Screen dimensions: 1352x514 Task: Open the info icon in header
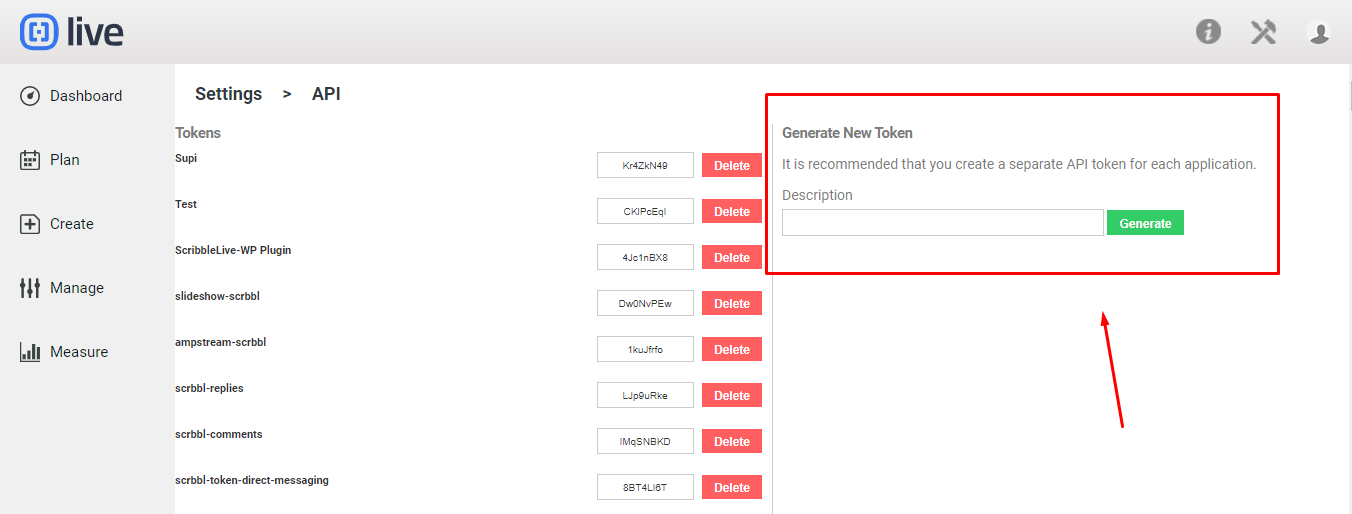click(1208, 32)
